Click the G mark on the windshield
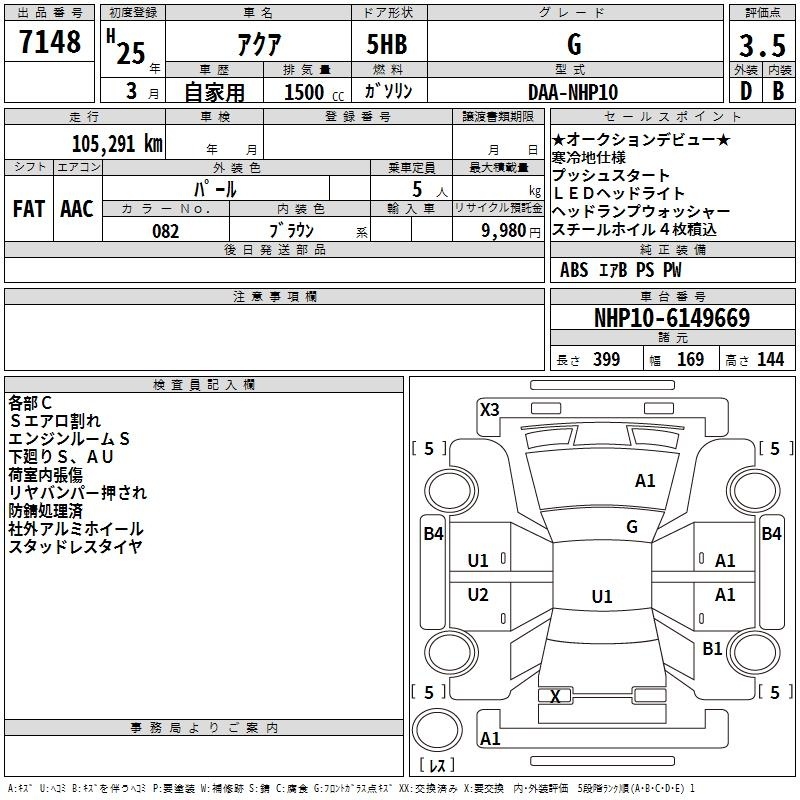The height and width of the screenshot is (800, 800). [x=632, y=526]
